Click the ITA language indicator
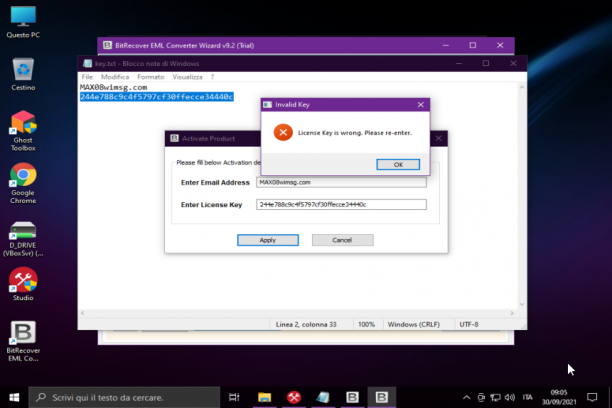This screenshot has width=612, height=408. click(x=527, y=397)
